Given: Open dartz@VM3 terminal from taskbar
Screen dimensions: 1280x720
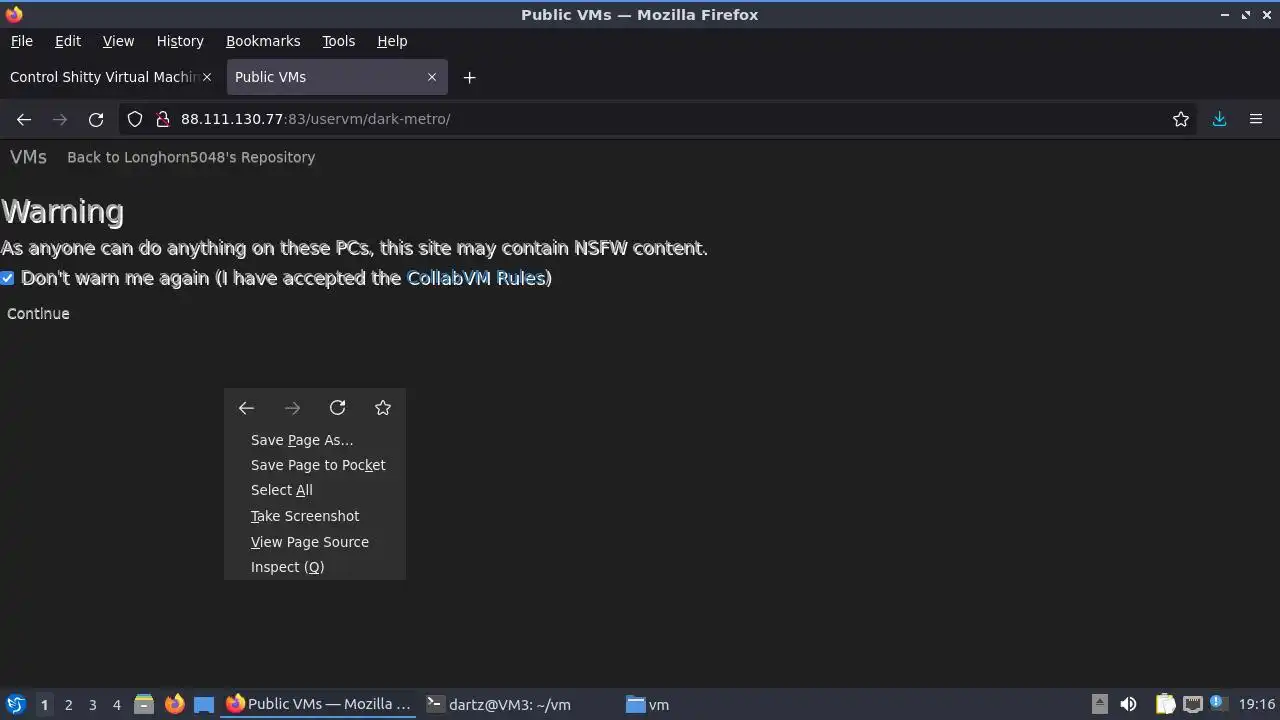Looking at the screenshot, I should 518,704.
